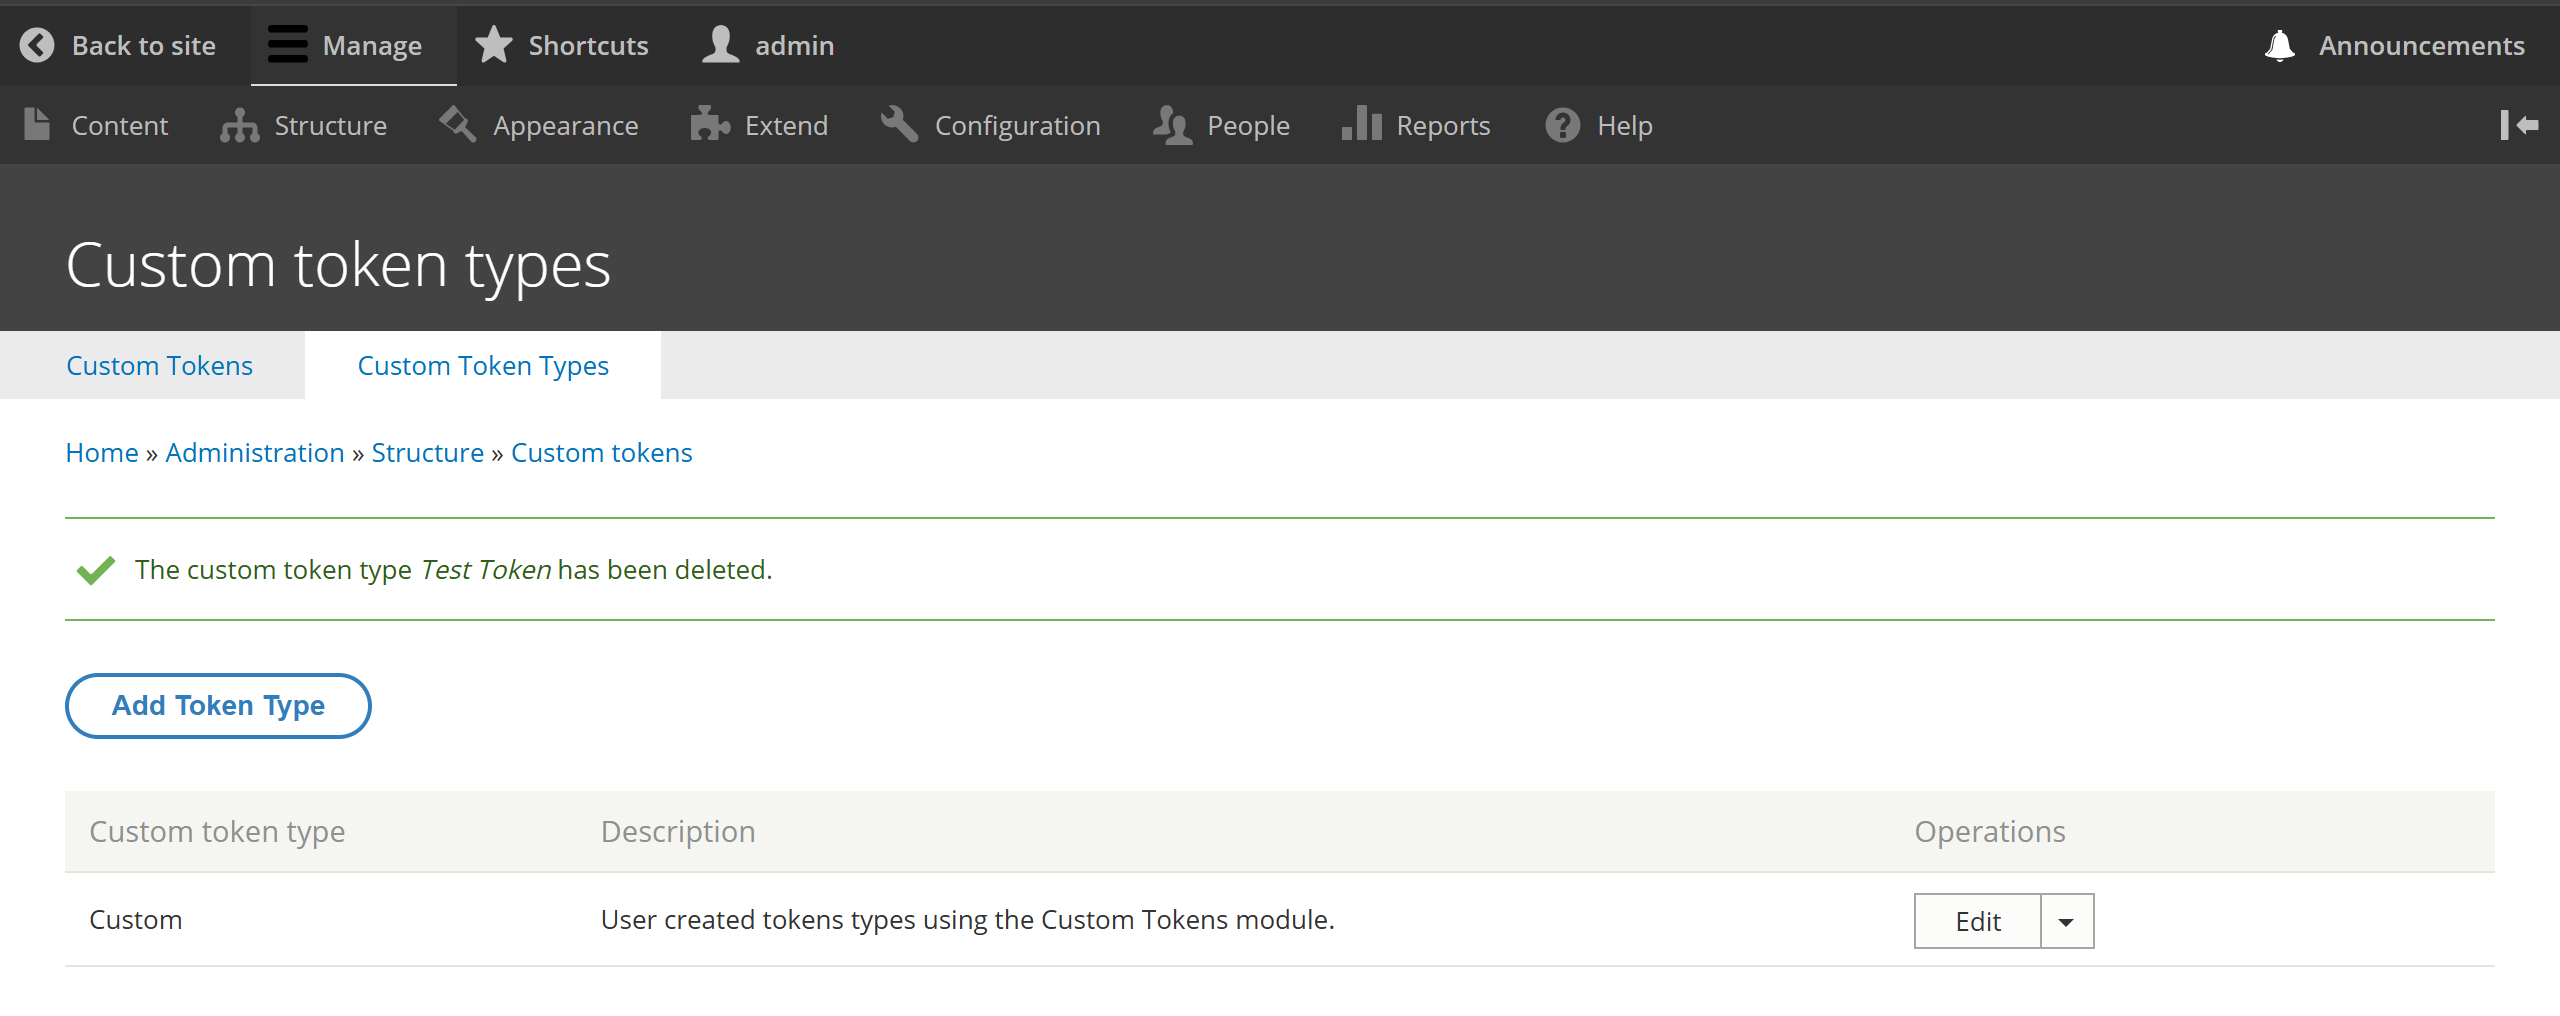
Task: Open Announcements bell icon
Action: [2280, 45]
